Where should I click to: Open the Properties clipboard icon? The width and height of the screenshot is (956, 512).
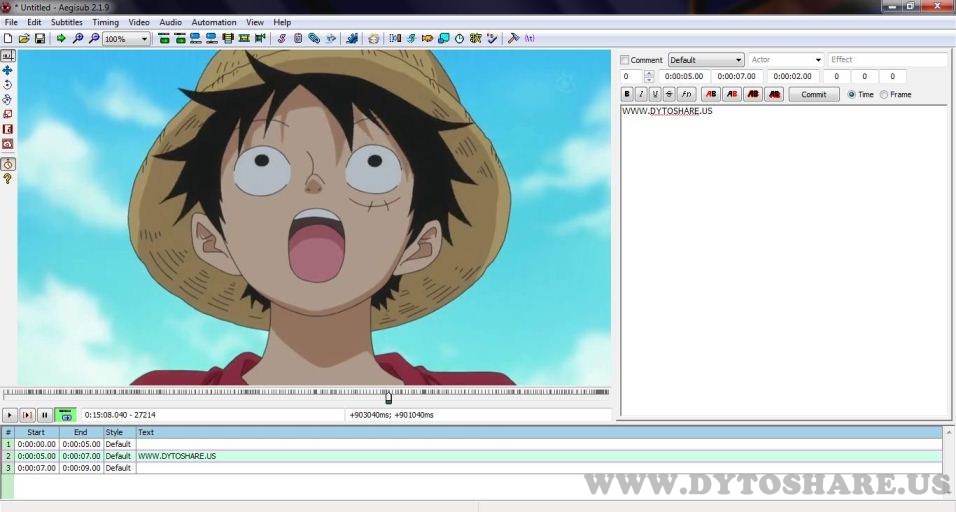pyautogui.click(x=298, y=38)
